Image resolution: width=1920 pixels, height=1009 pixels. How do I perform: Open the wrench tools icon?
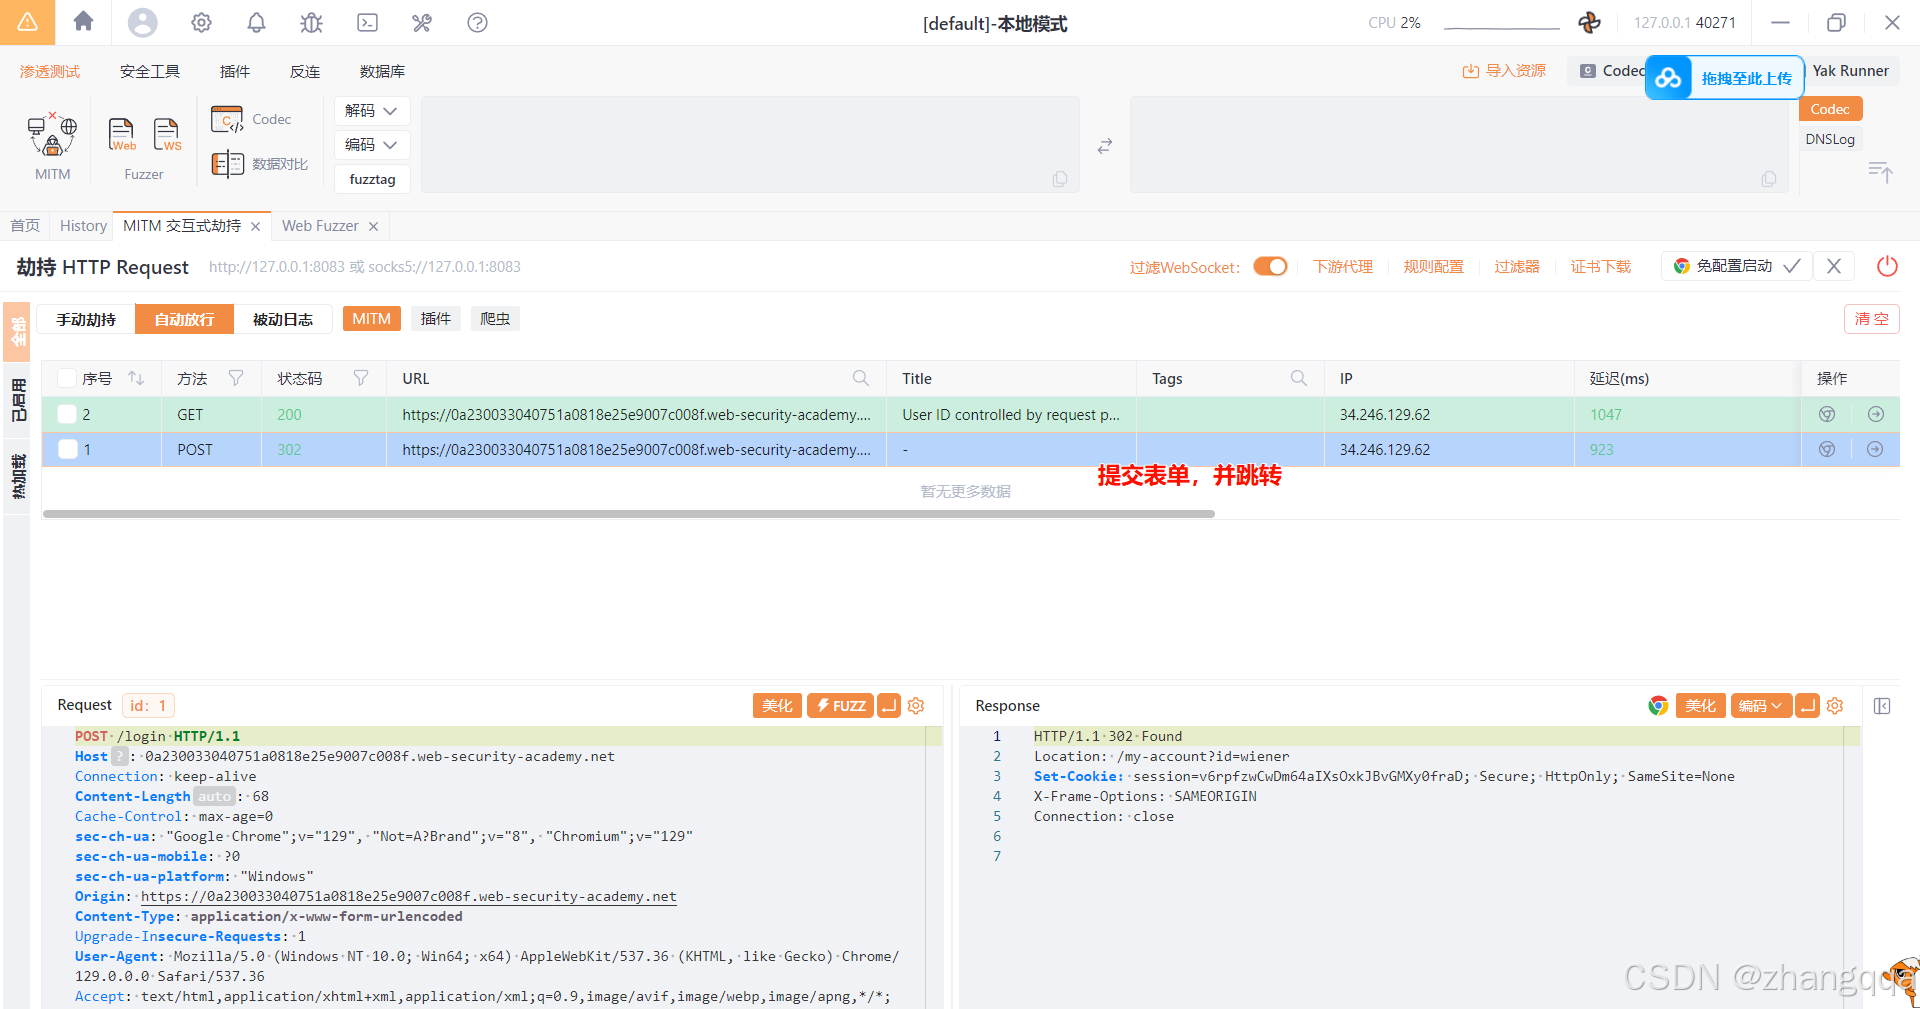pos(422,22)
